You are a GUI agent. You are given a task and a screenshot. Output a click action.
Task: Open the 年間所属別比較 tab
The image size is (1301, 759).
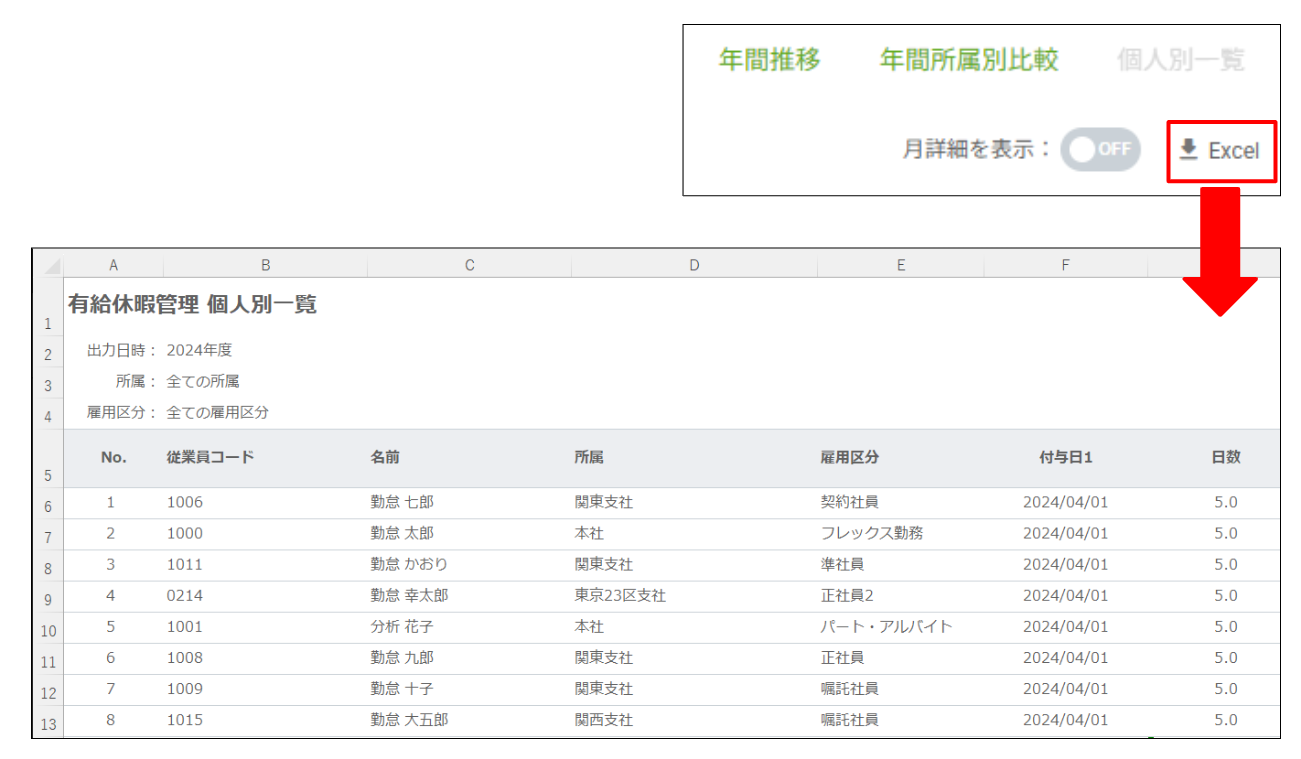[968, 60]
